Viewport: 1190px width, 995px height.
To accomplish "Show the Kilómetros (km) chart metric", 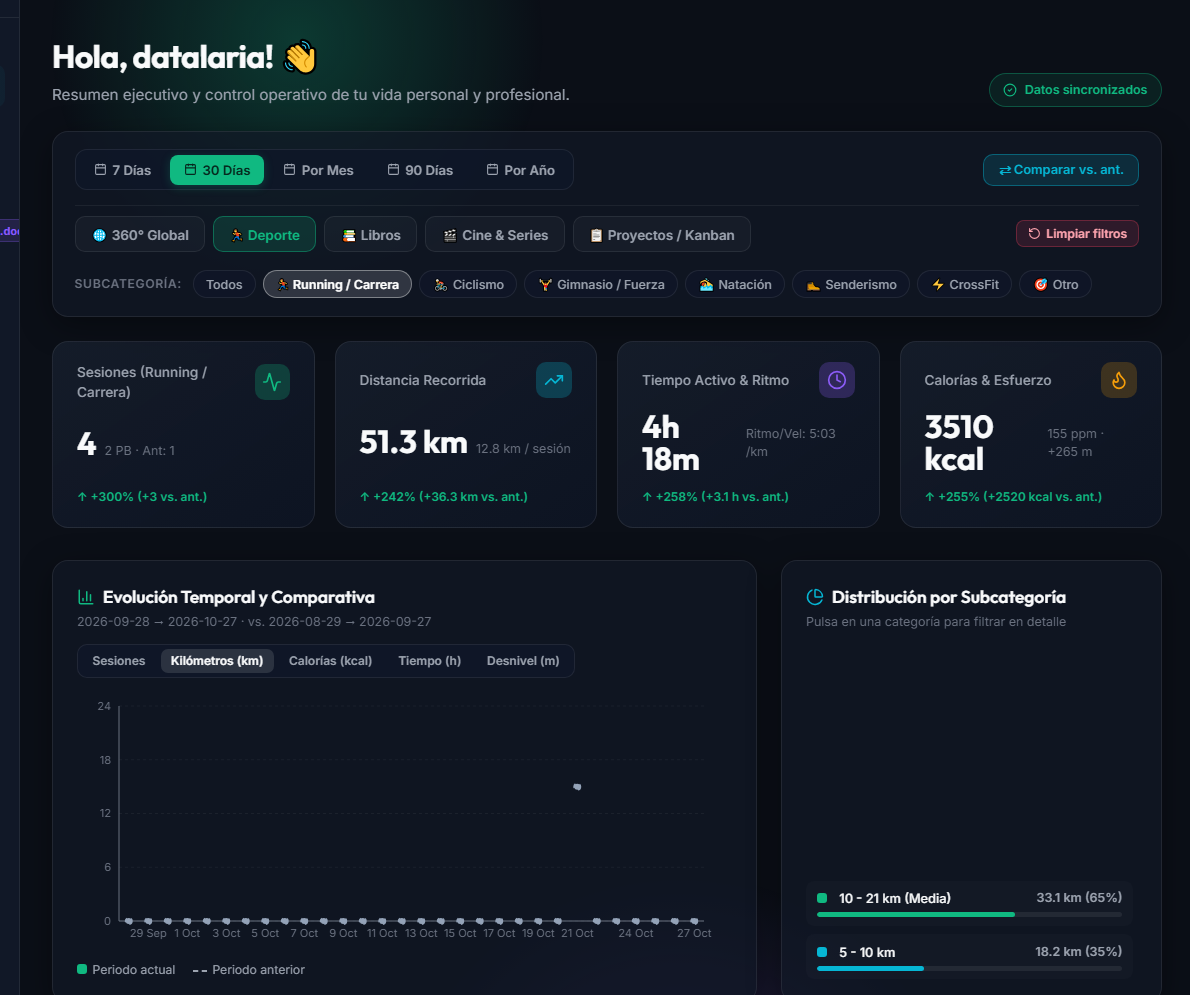I will tap(217, 661).
